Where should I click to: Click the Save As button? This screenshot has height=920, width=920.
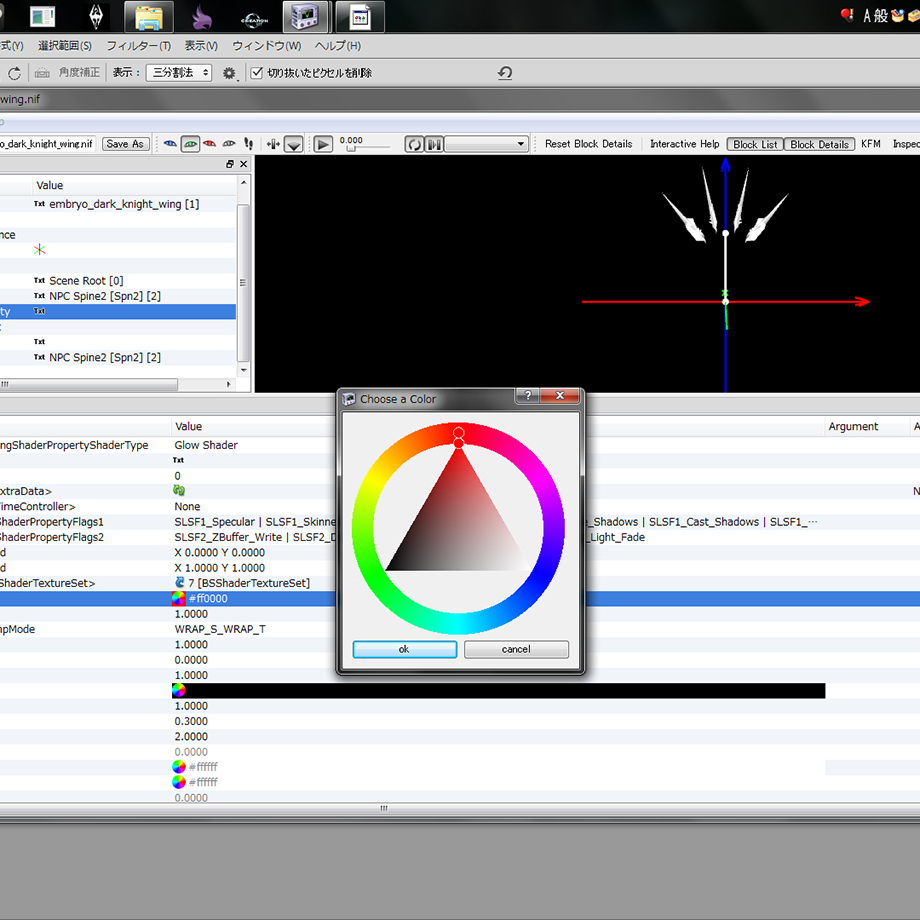point(126,144)
